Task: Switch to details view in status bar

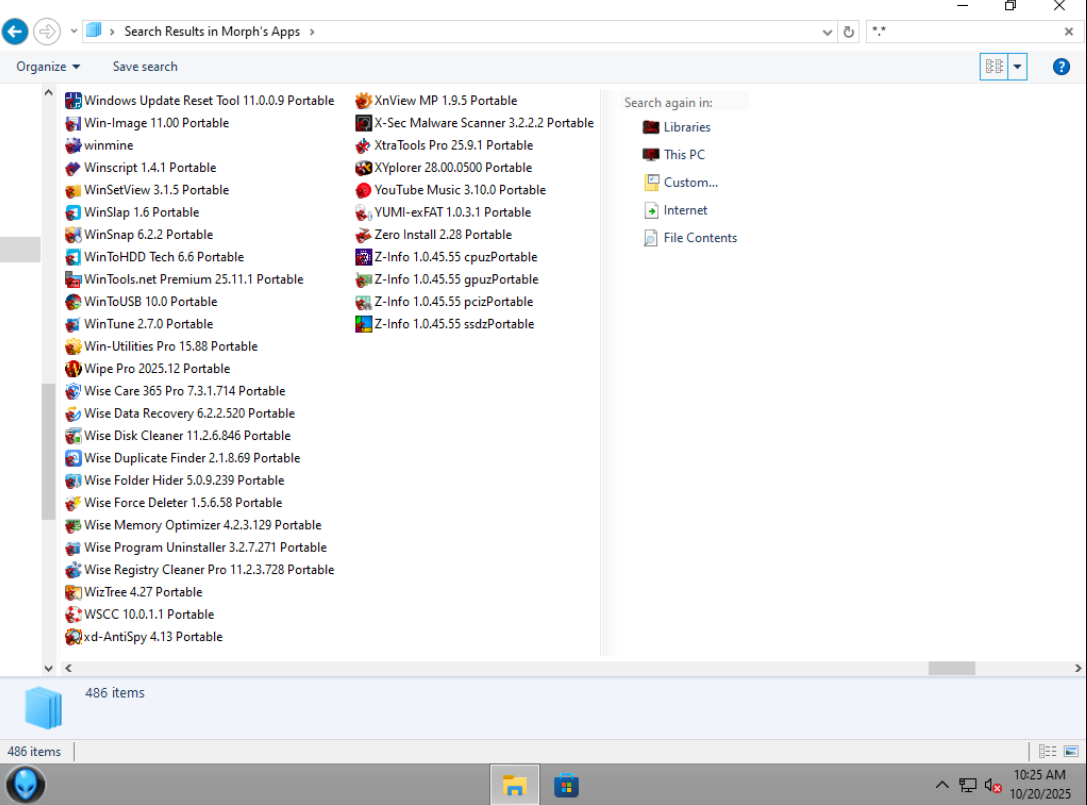Action: click(1047, 751)
